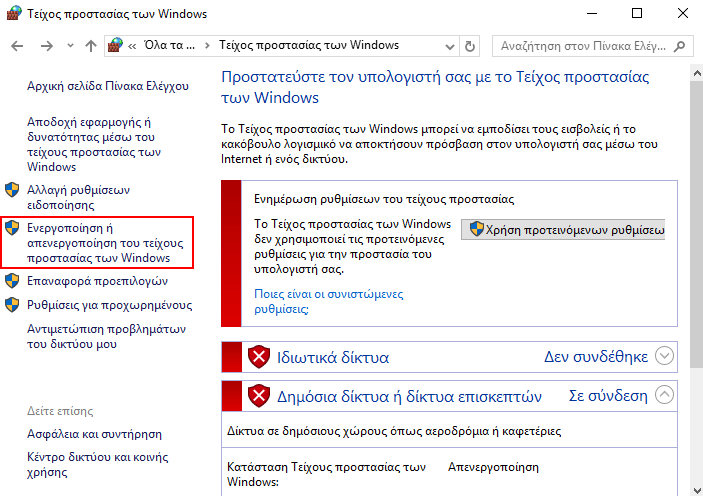Click the scrollbar down arrow
This screenshot has width=703, height=496.
[x=696, y=490]
